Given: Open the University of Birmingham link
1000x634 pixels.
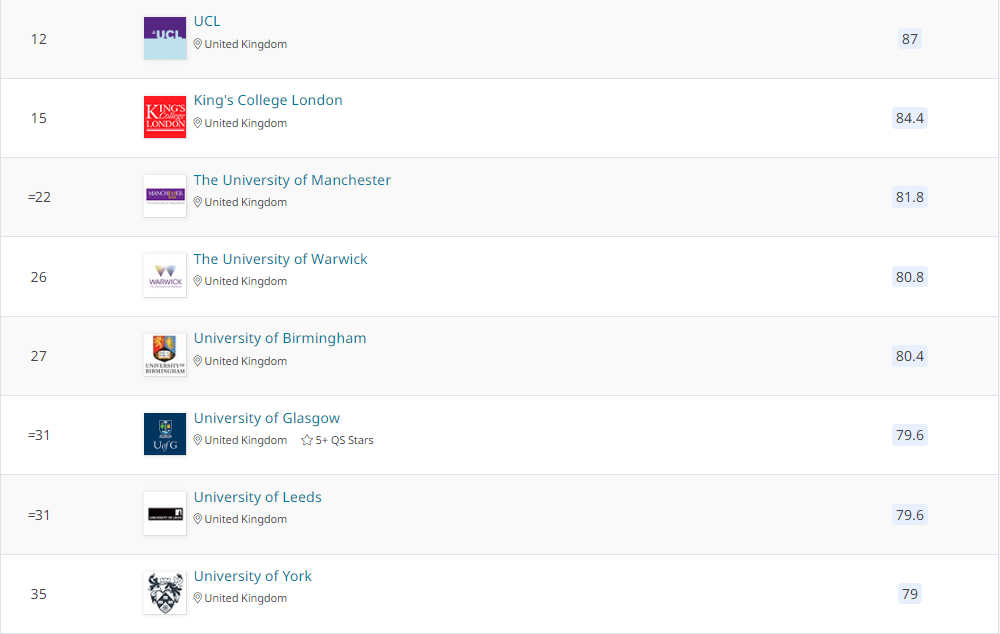Looking at the screenshot, I should coord(280,338).
